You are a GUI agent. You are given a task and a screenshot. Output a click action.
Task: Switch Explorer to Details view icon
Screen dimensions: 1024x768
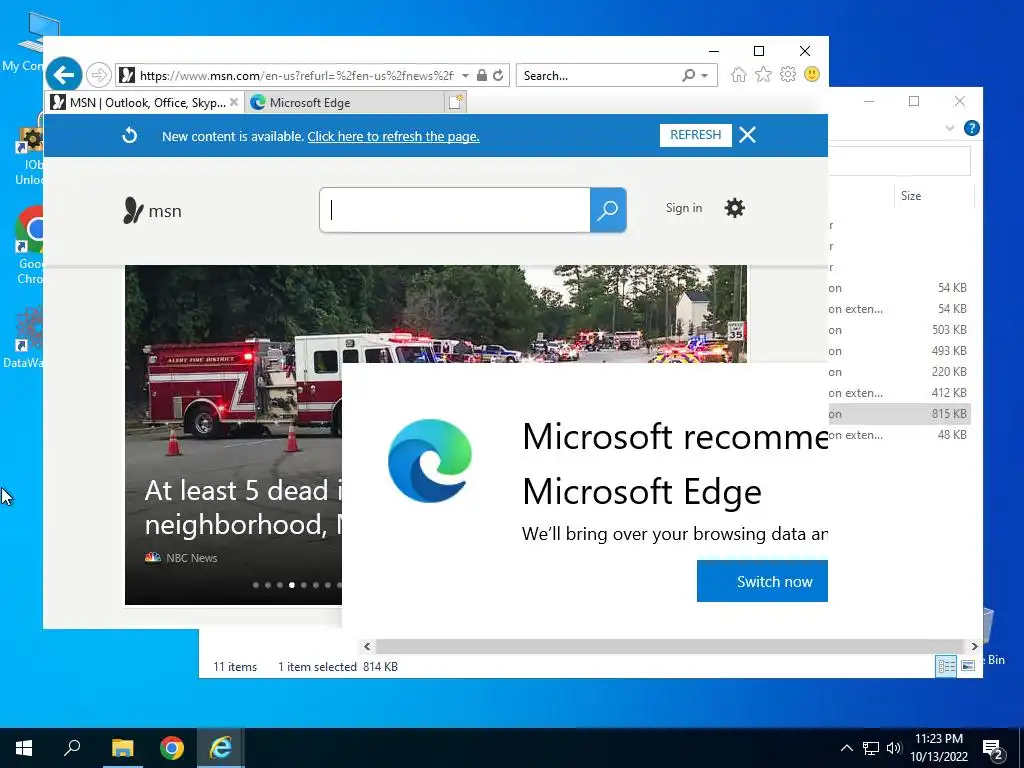[x=946, y=665]
